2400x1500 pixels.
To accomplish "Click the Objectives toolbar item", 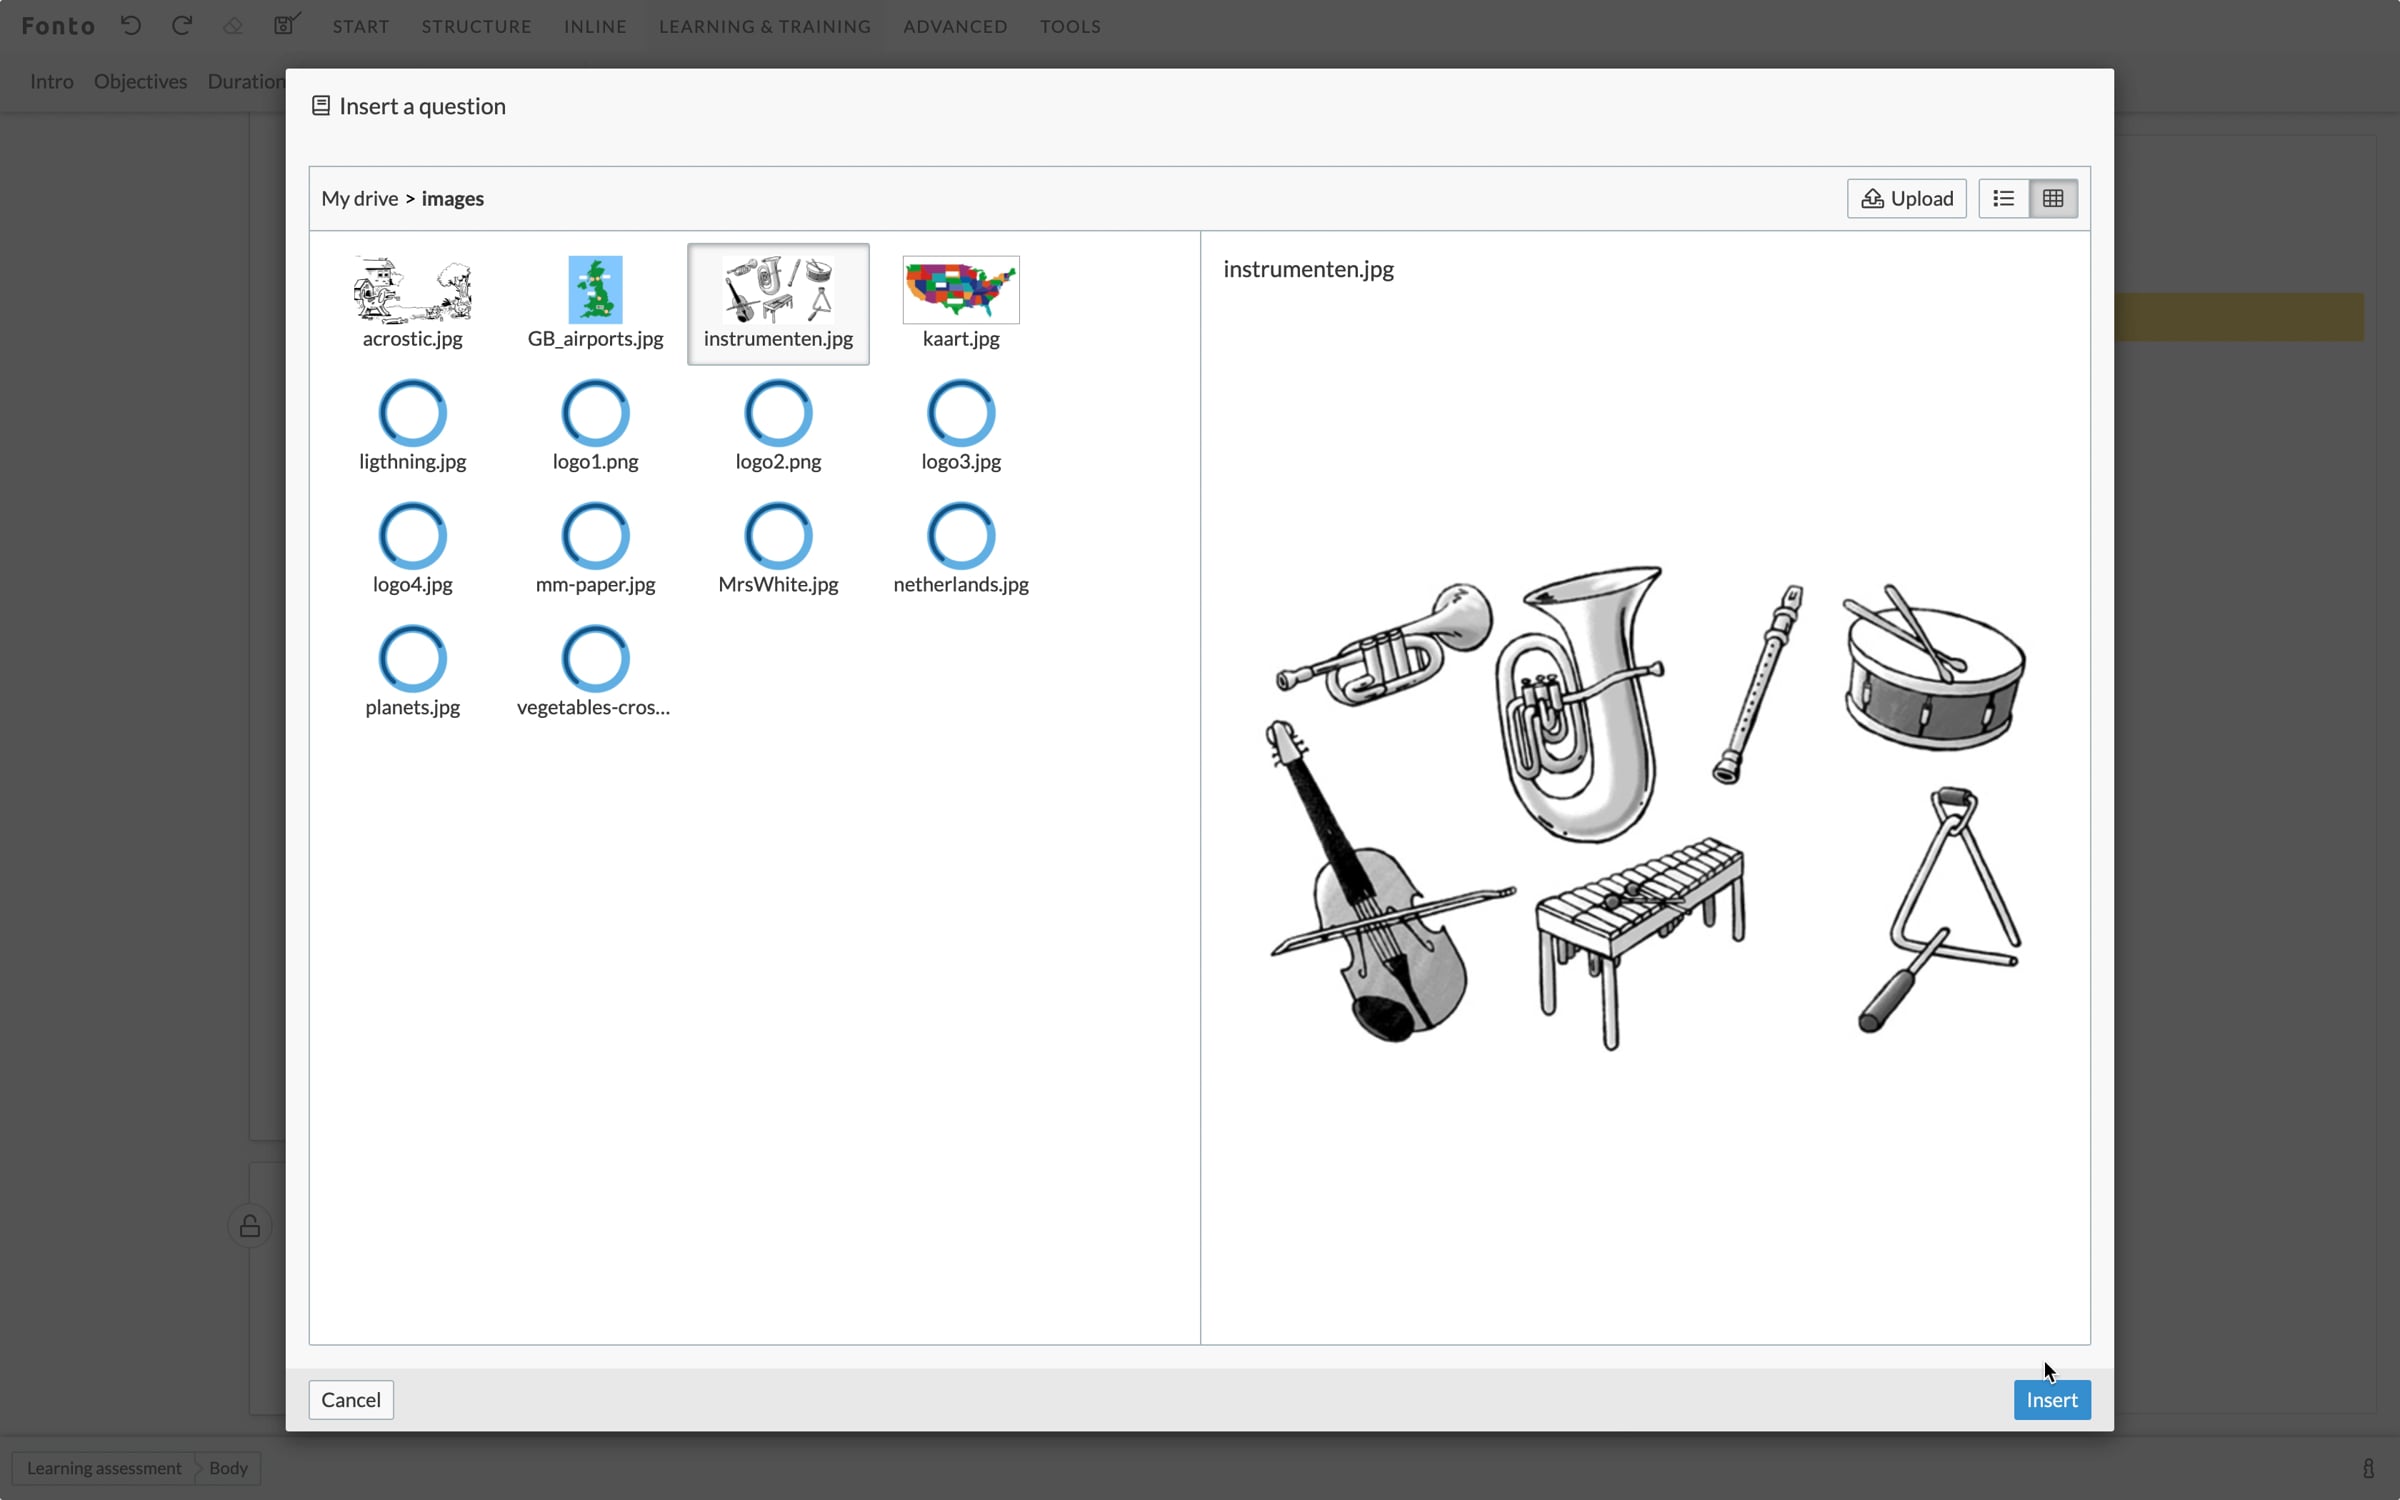I will pos(140,81).
